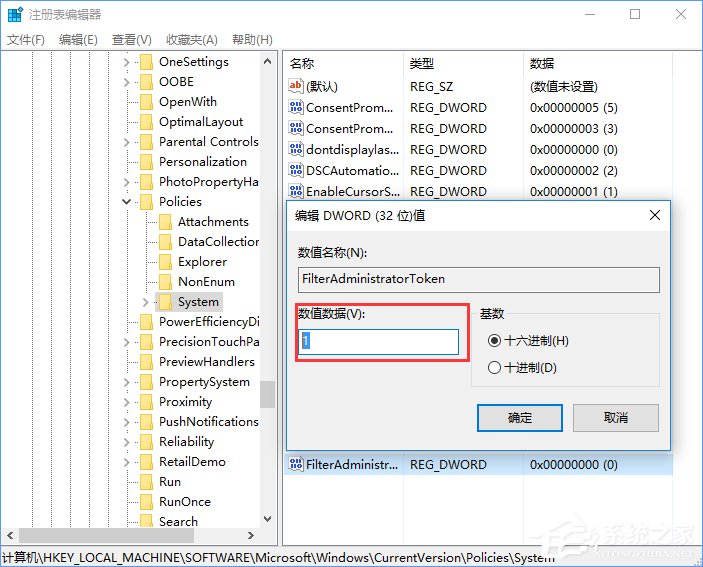The width and height of the screenshot is (703, 567).
Task: Click the DWORD icon next to DSCAutomation entry
Action: tap(295, 171)
